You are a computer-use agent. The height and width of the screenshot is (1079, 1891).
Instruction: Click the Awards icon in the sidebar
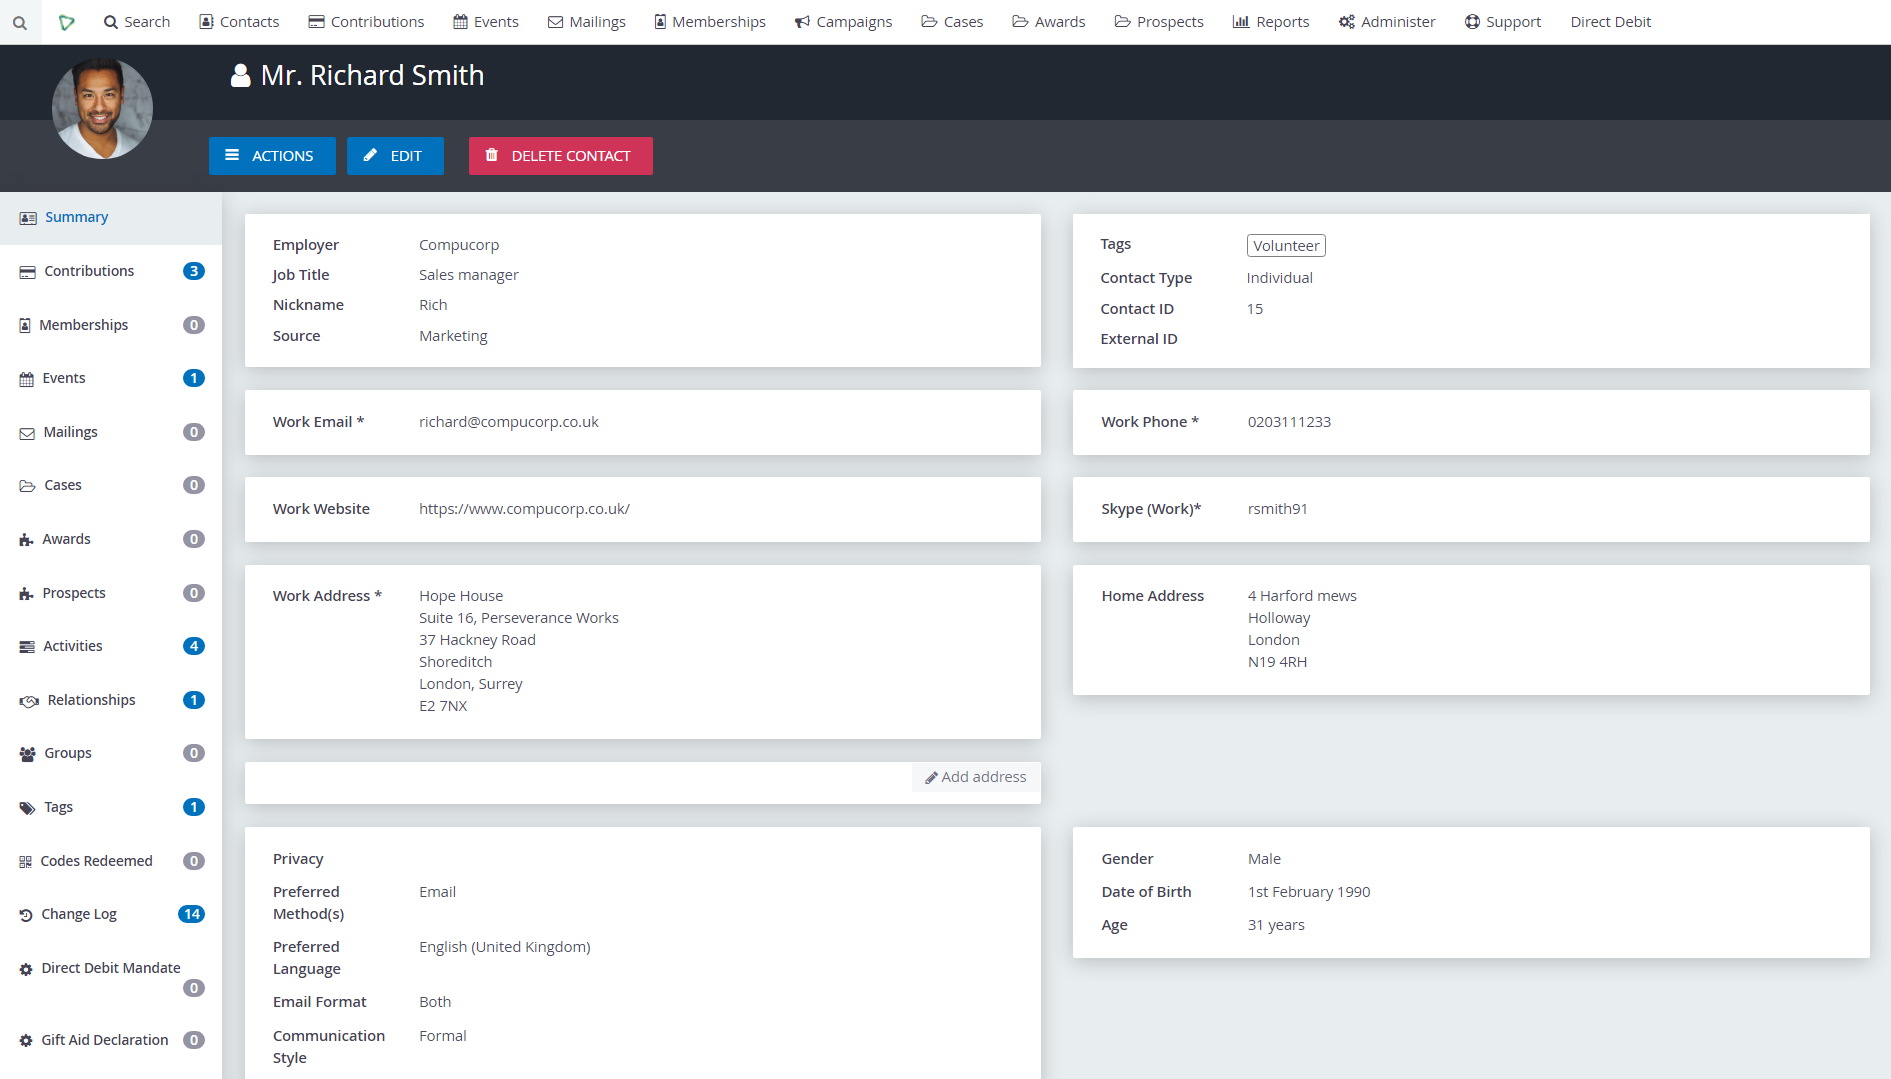(25, 538)
